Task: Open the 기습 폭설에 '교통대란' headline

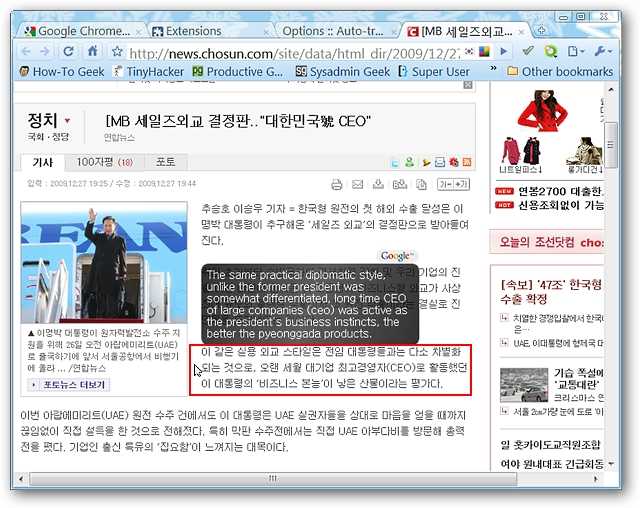Action: [578, 378]
